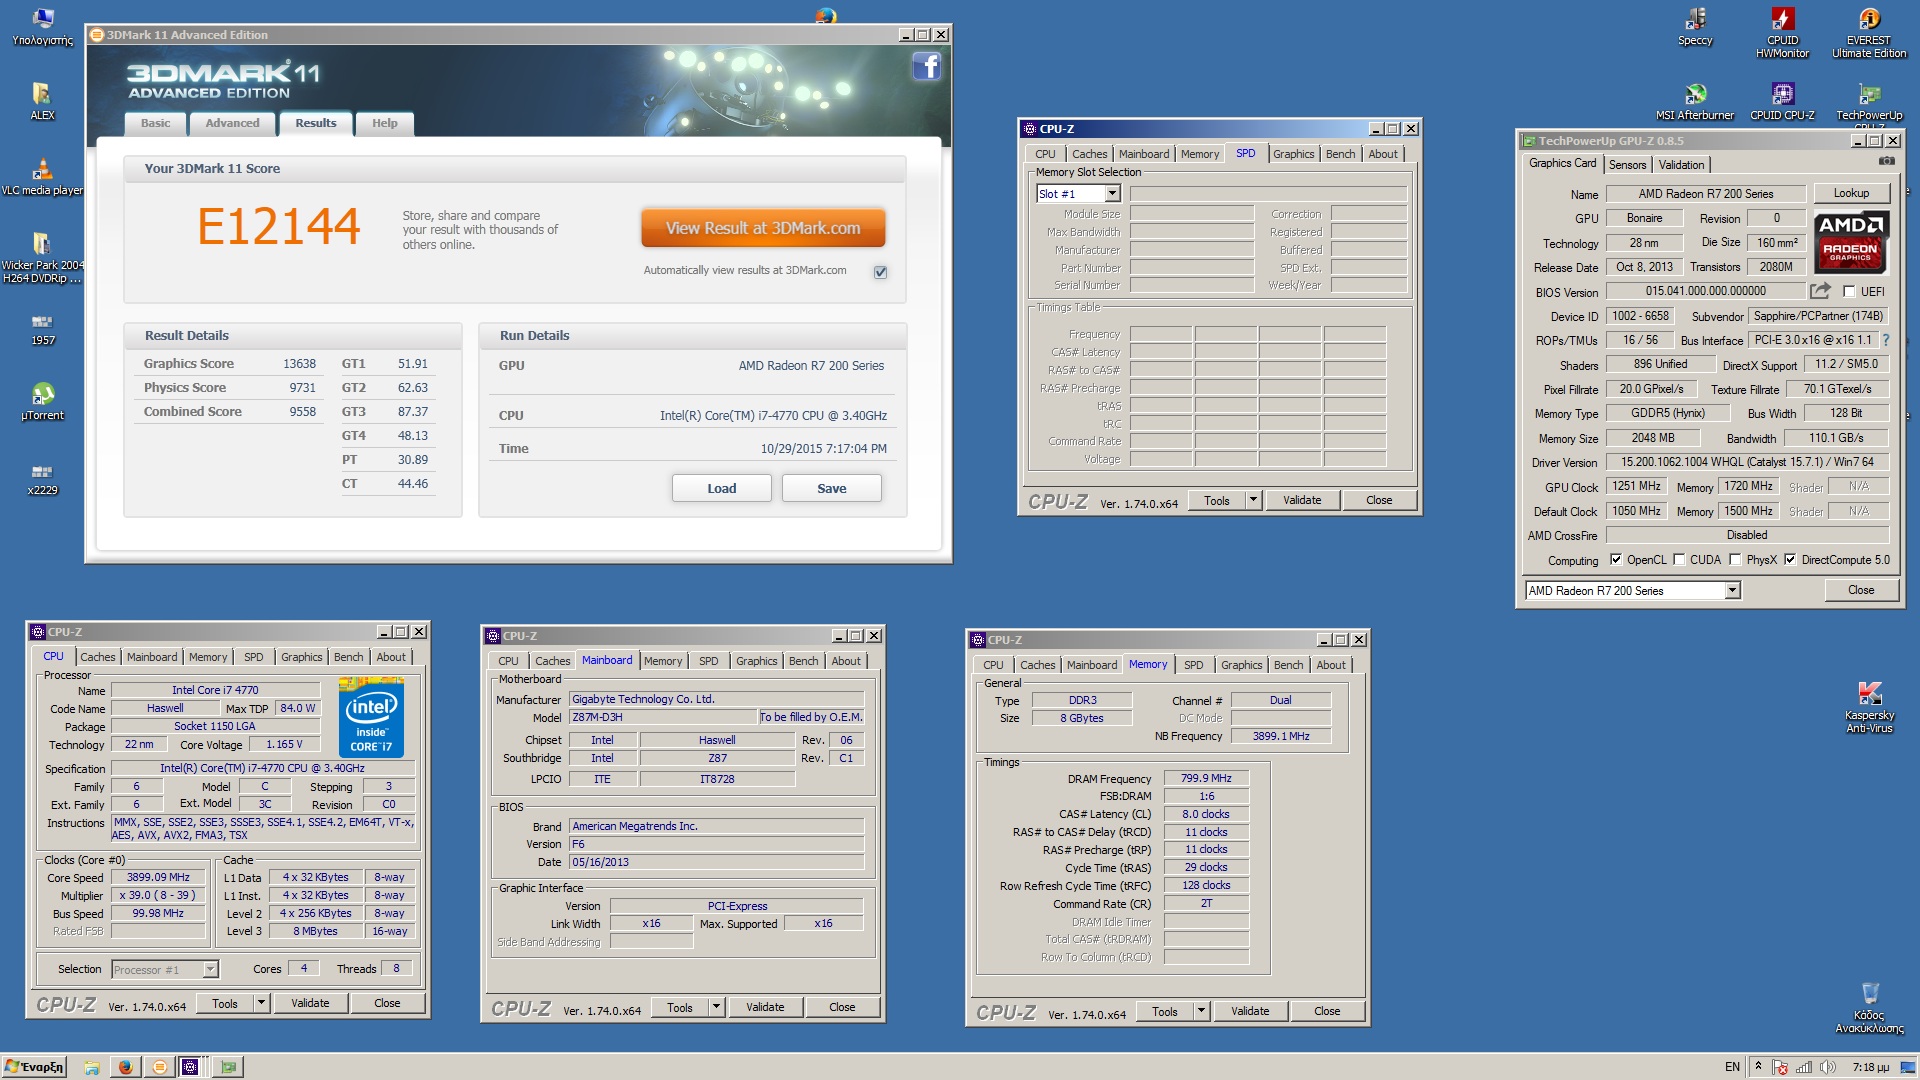Click Validate in the CPU-Z SPD window

click(x=1302, y=500)
